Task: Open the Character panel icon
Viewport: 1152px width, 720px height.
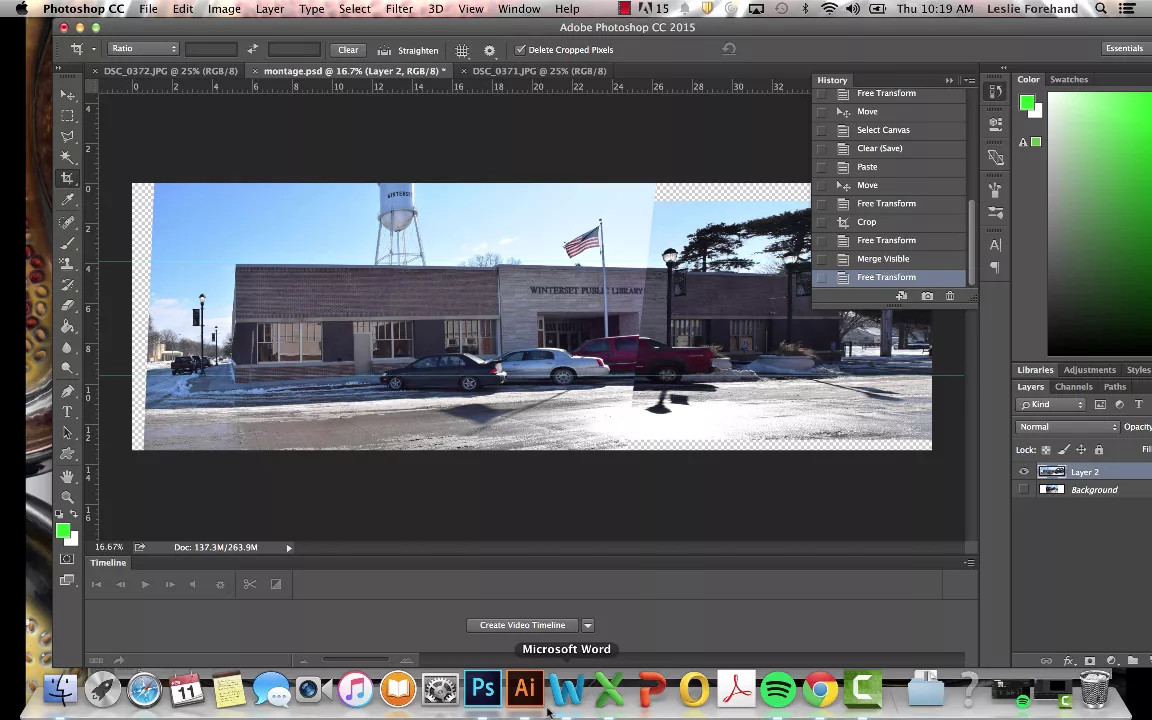Action: [995, 245]
